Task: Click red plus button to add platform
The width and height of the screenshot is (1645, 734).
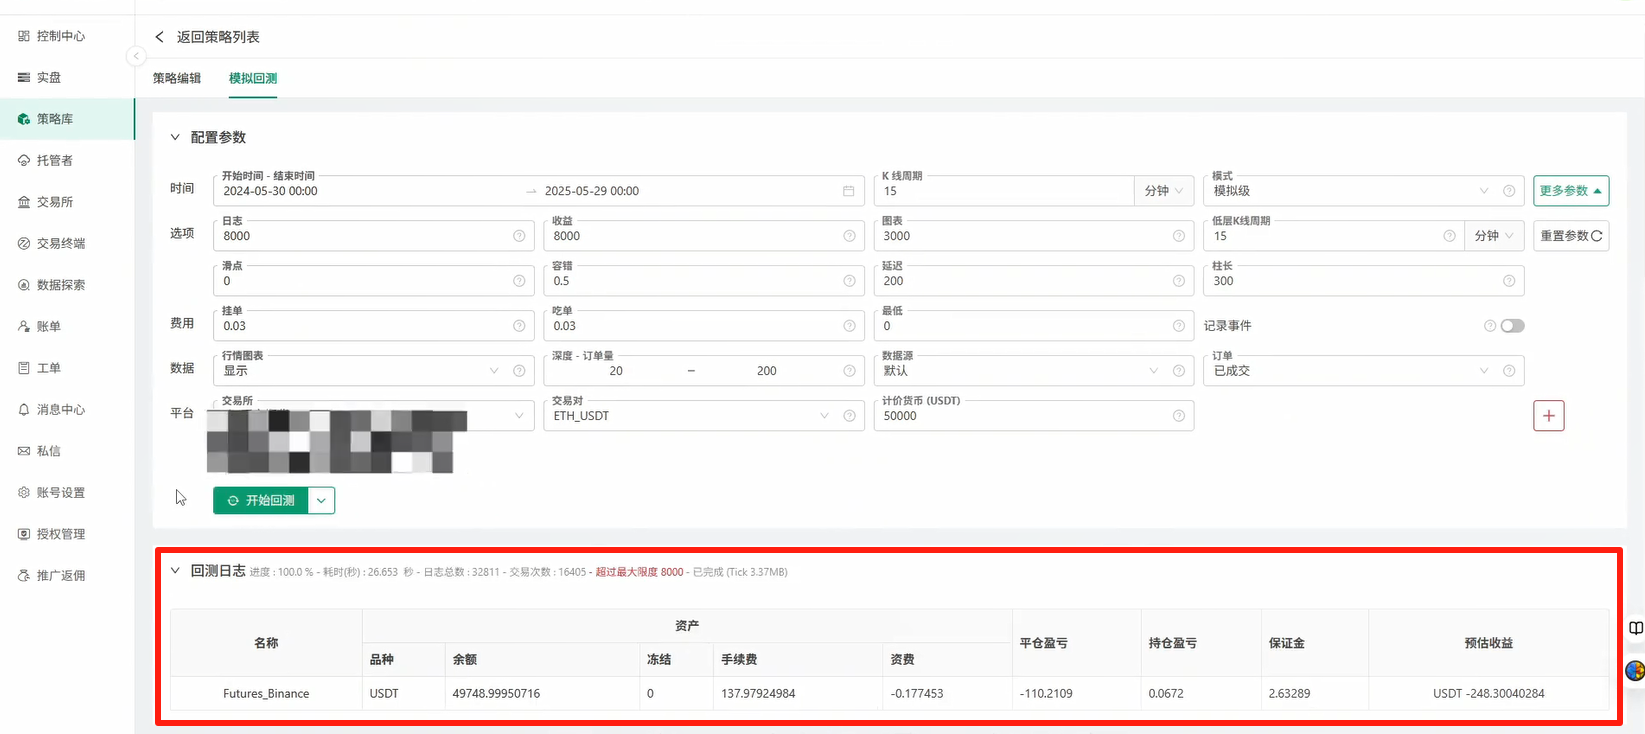Action: (1549, 416)
